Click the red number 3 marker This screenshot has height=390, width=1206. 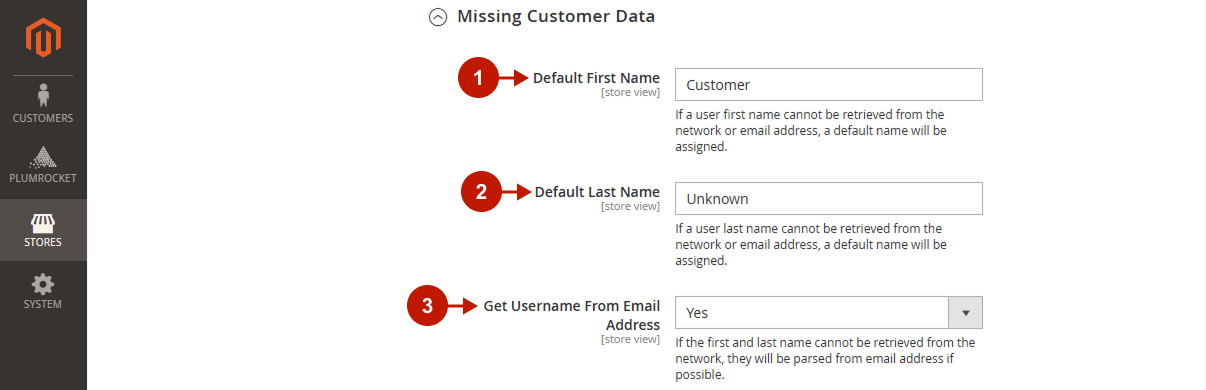(x=427, y=306)
